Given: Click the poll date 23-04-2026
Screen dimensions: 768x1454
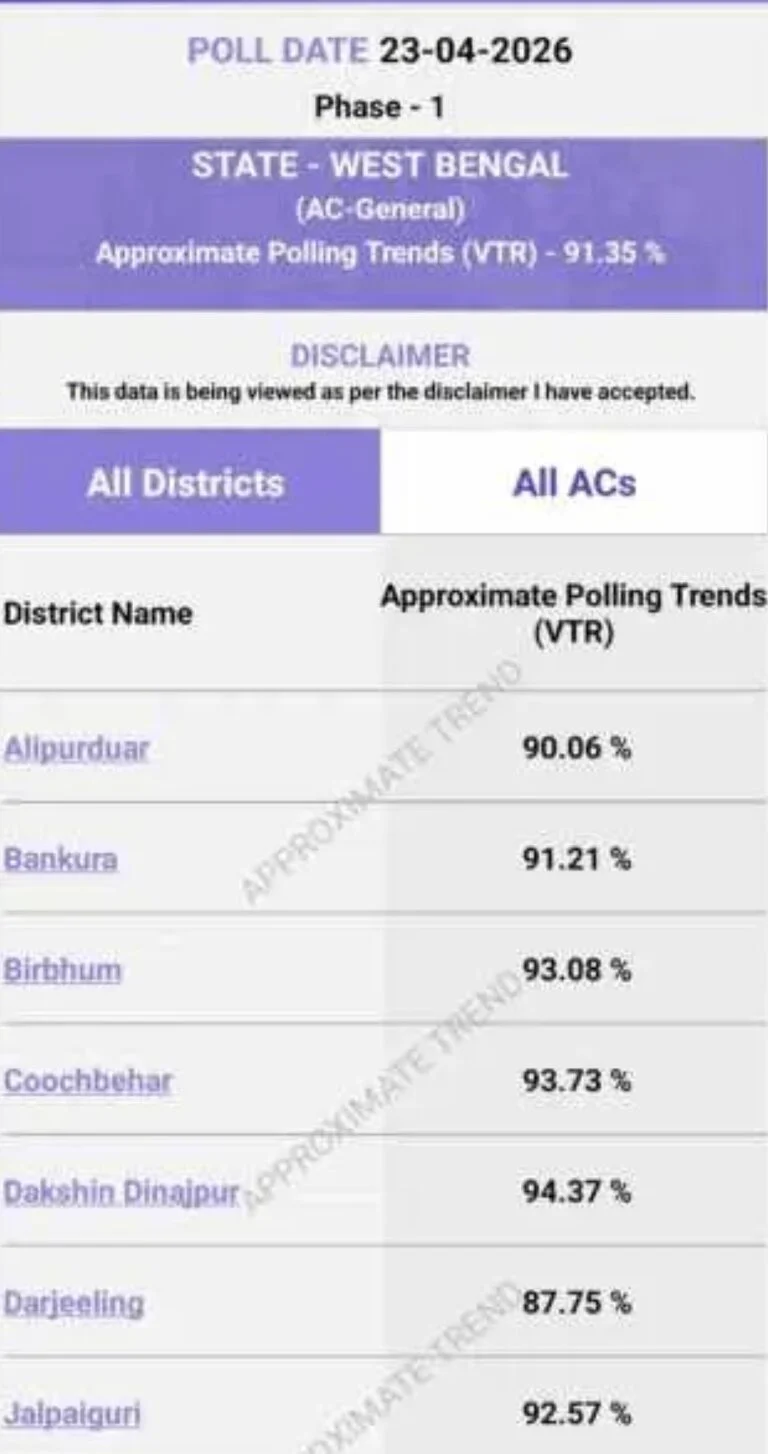Looking at the screenshot, I should point(475,51).
